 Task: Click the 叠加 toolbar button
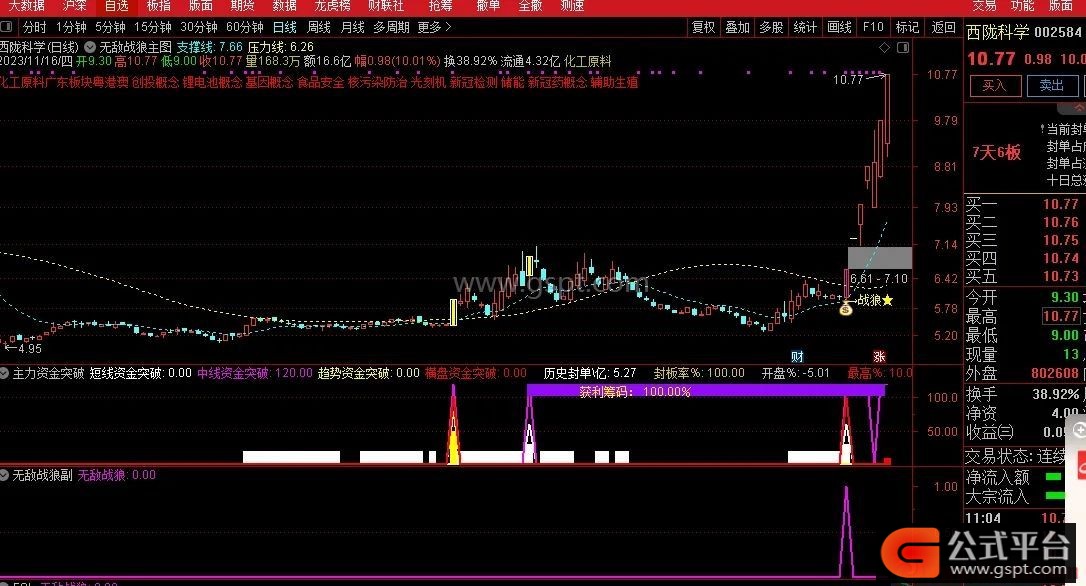pyautogui.click(x=738, y=27)
